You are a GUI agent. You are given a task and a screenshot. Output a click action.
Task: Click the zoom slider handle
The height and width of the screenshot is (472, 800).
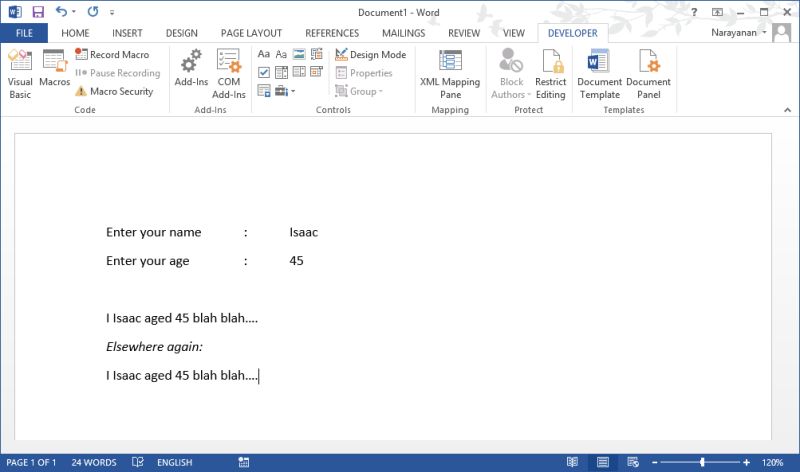point(703,462)
